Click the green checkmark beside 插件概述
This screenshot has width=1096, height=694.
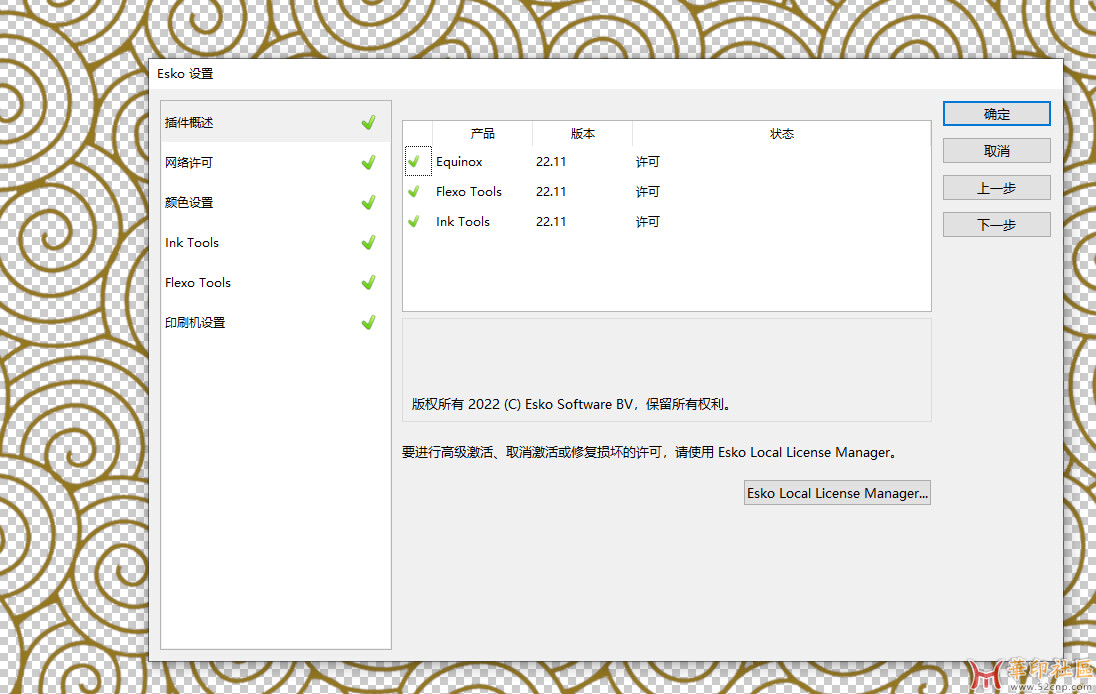click(x=368, y=122)
